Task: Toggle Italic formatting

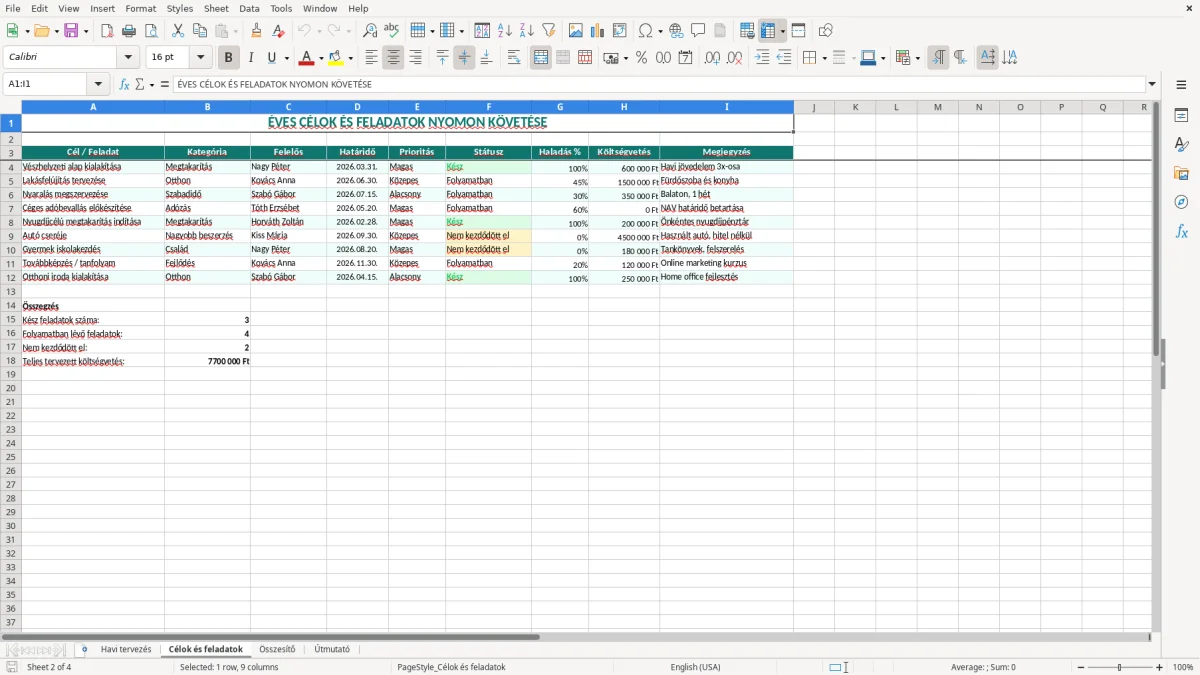Action: (x=250, y=58)
